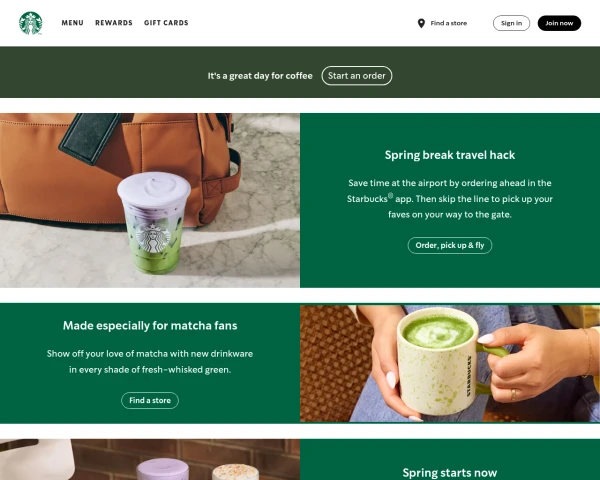The height and width of the screenshot is (480, 600).
Task: Click the spring drinks photo at bottom
Action: (150, 459)
